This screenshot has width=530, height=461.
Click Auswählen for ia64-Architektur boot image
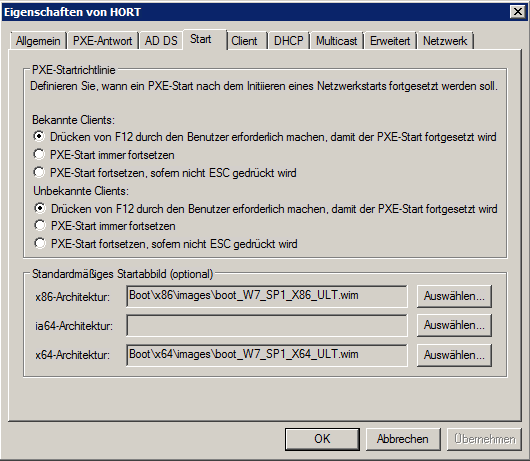pos(454,325)
